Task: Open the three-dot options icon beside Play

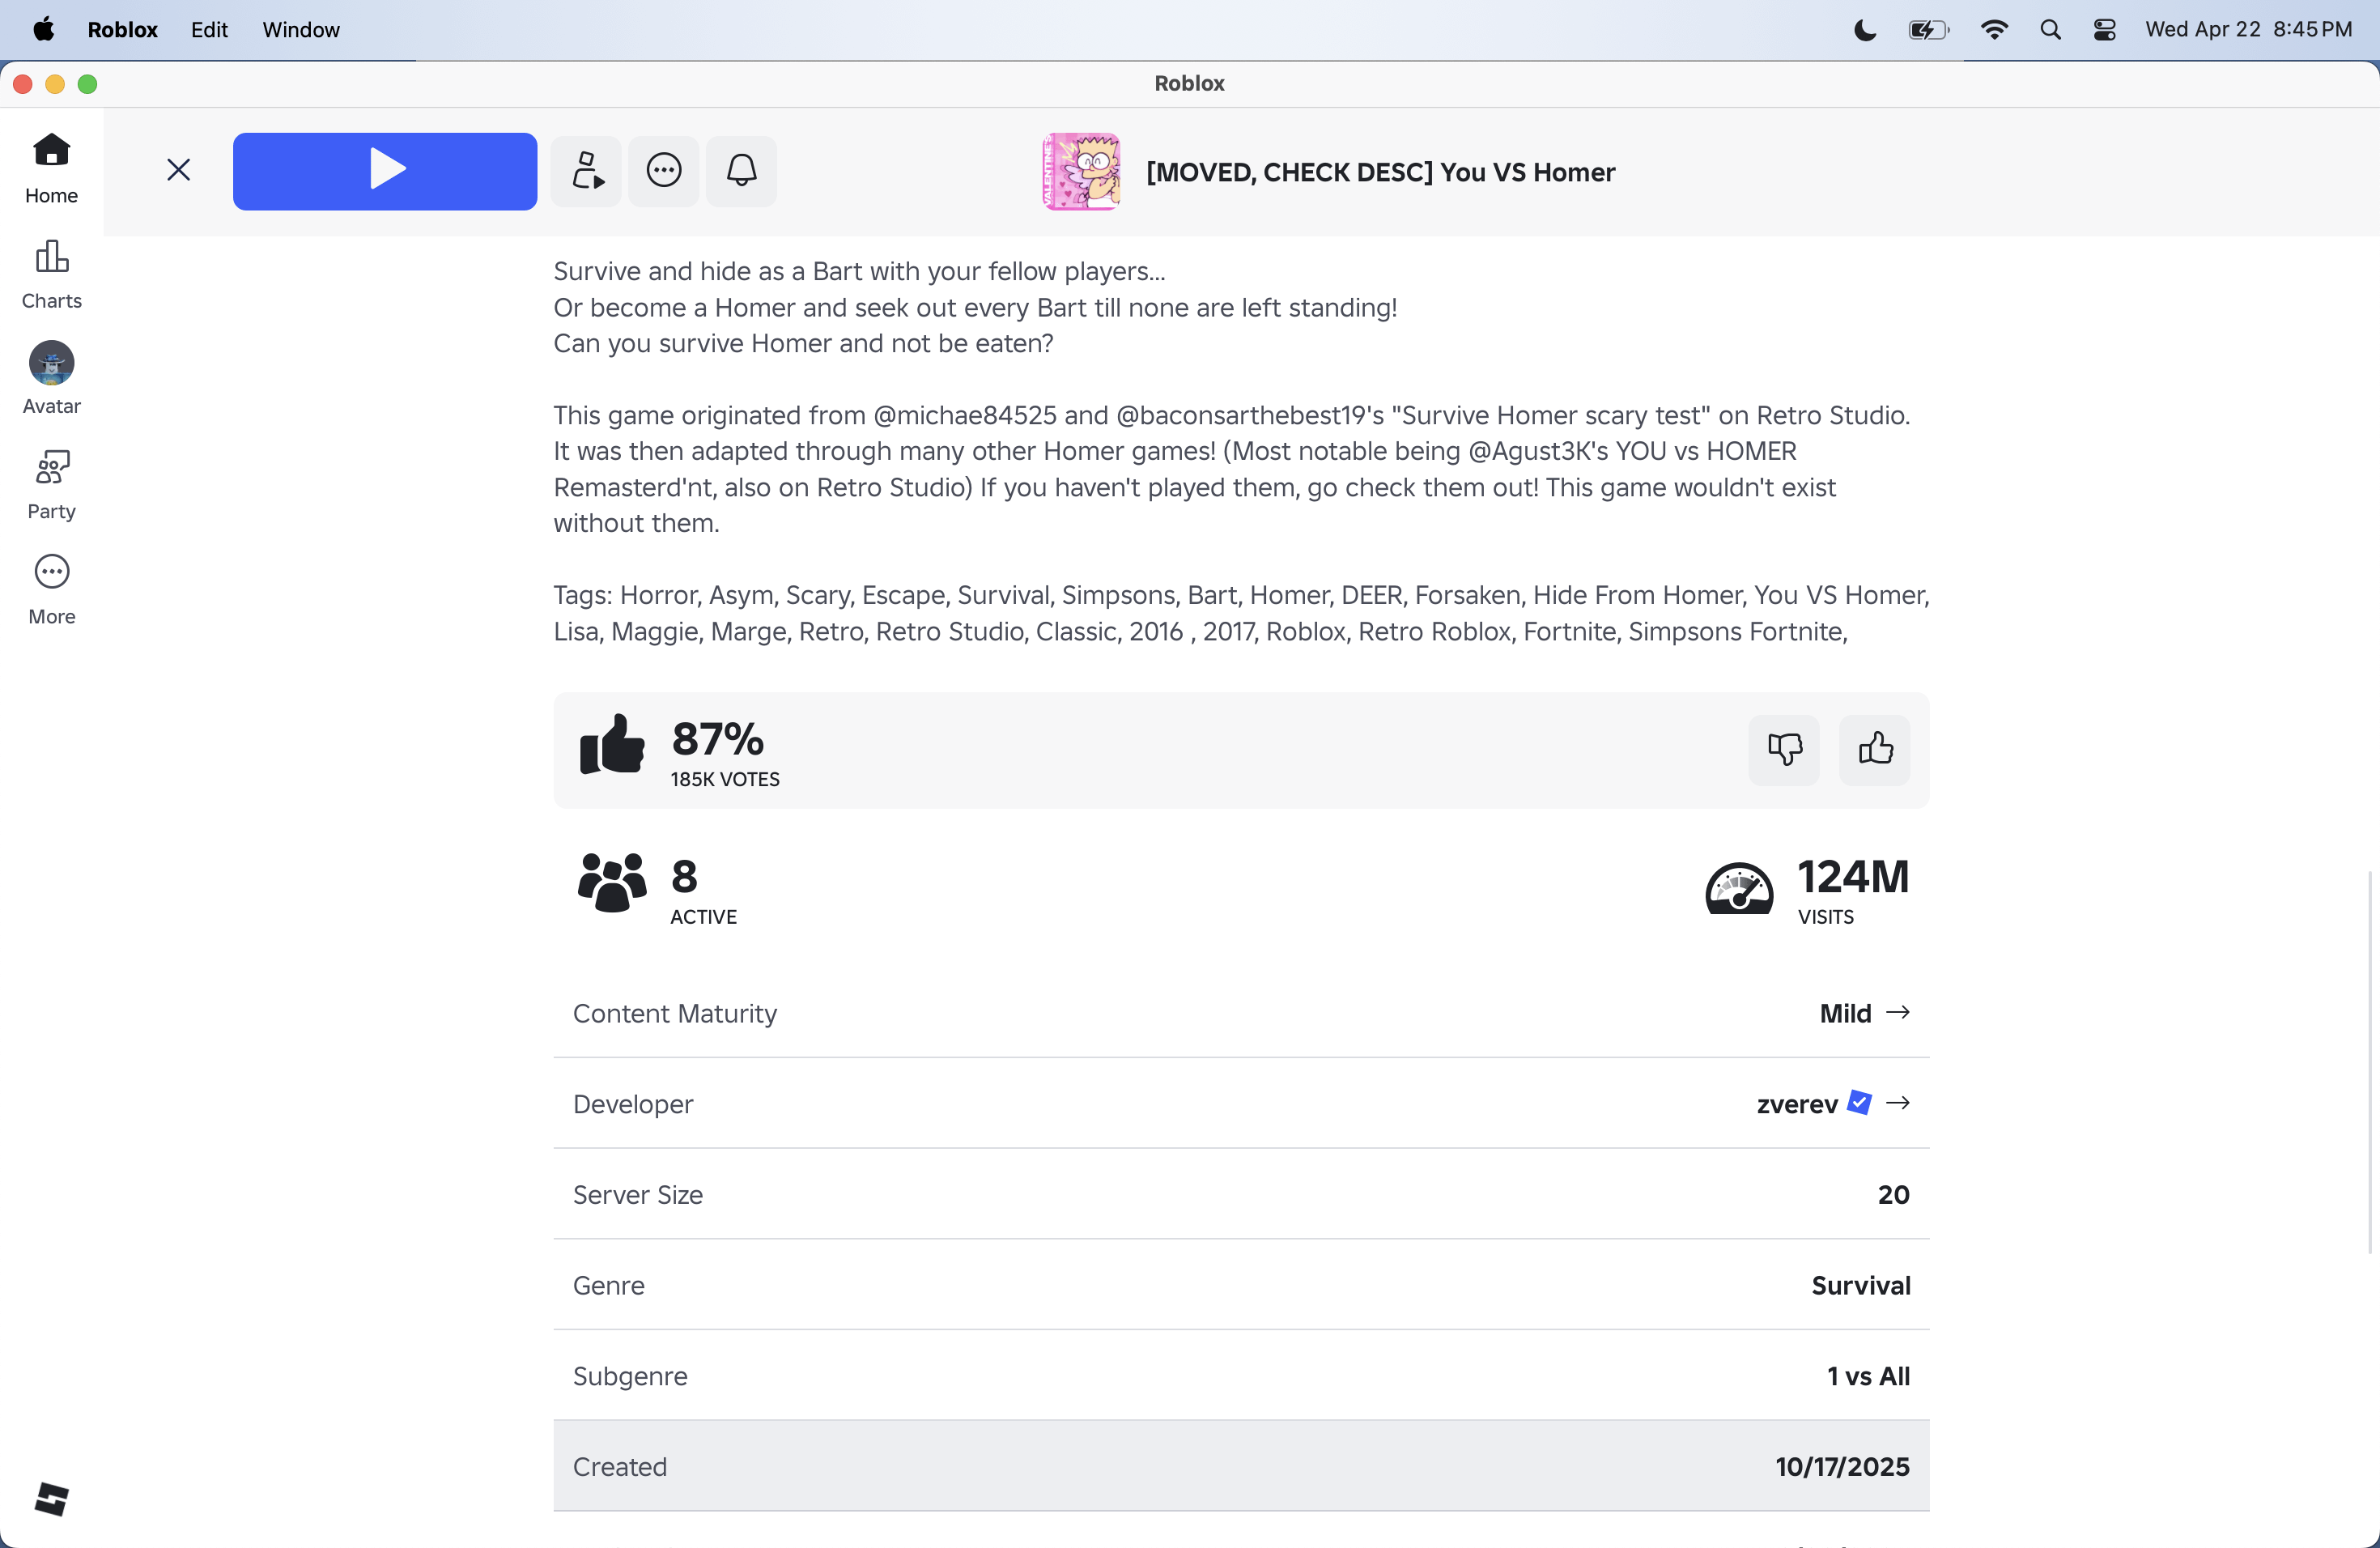Action: 664,171
